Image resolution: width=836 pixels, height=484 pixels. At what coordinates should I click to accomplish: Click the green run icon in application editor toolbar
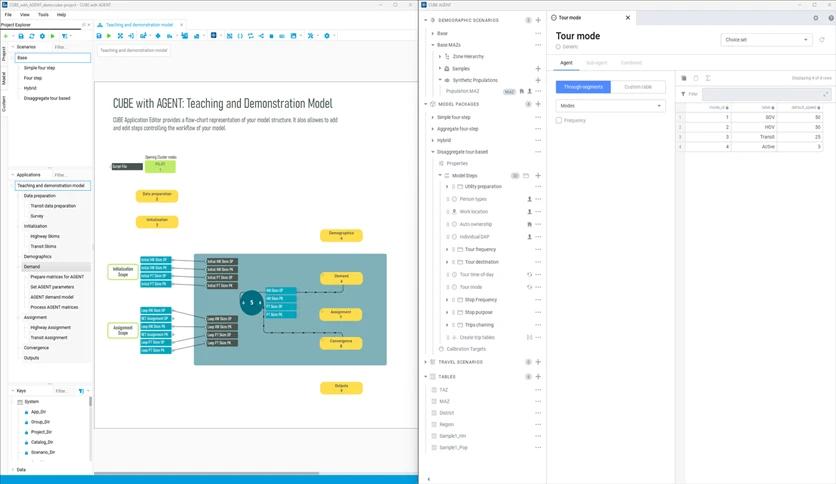click(109, 36)
